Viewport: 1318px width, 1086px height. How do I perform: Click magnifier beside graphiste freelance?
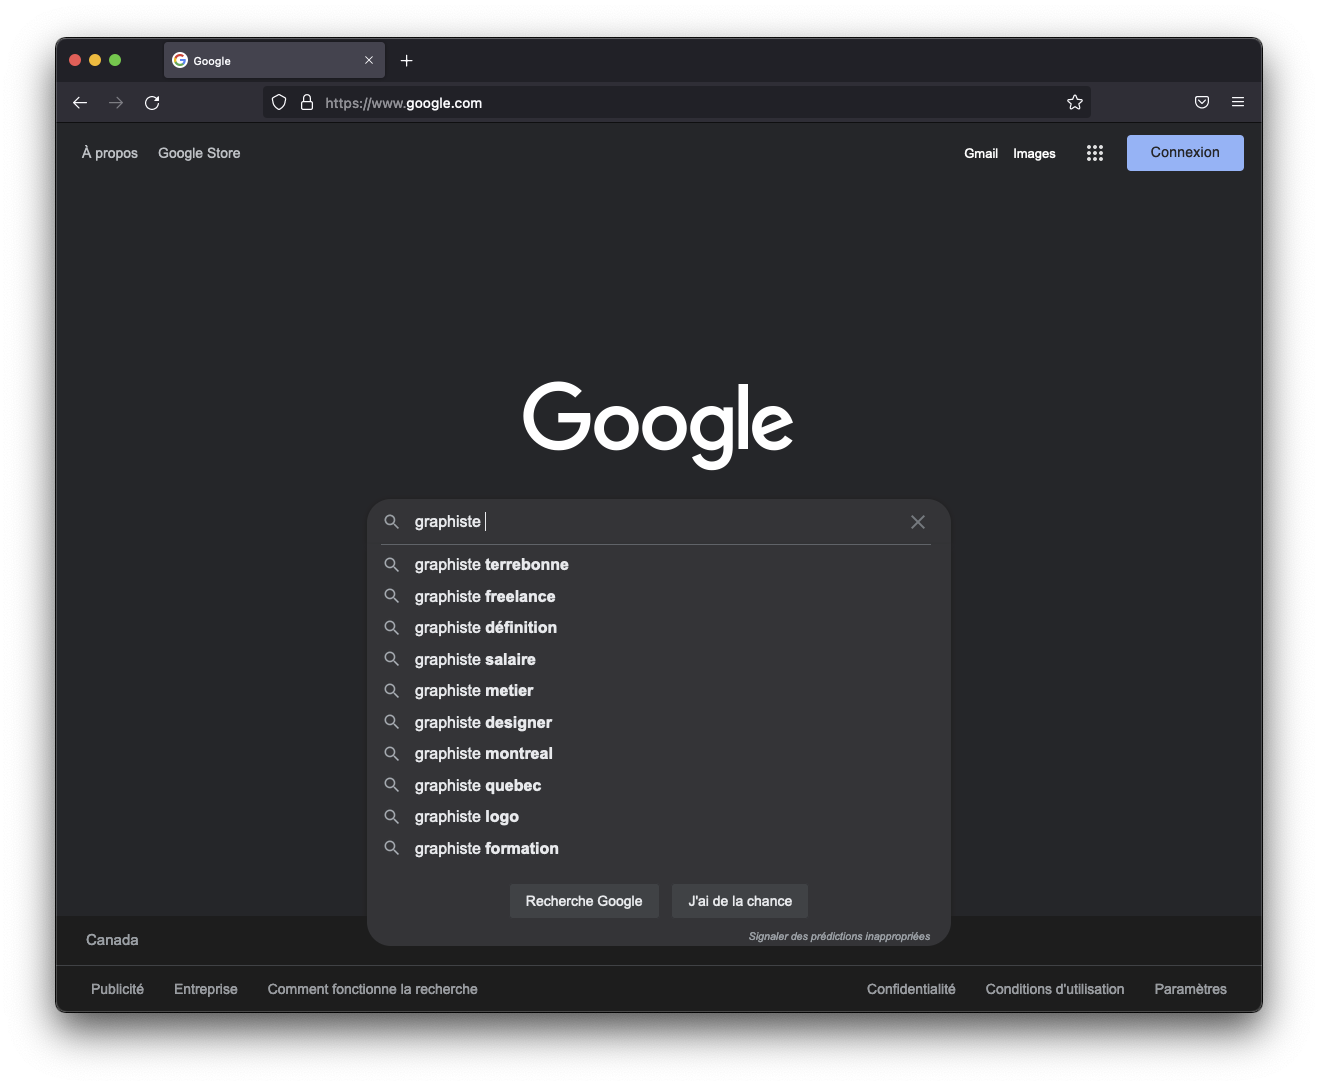click(392, 596)
